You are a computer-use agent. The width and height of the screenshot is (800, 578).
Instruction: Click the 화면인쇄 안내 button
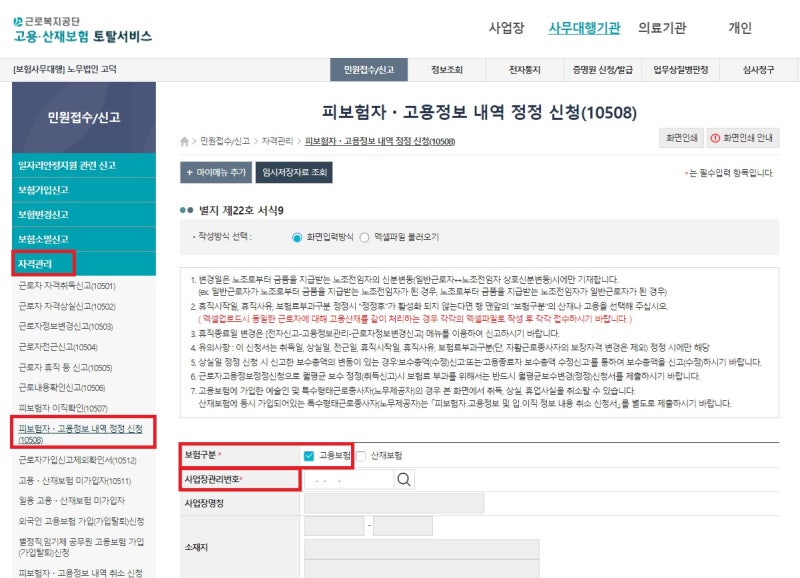point(743,138)
